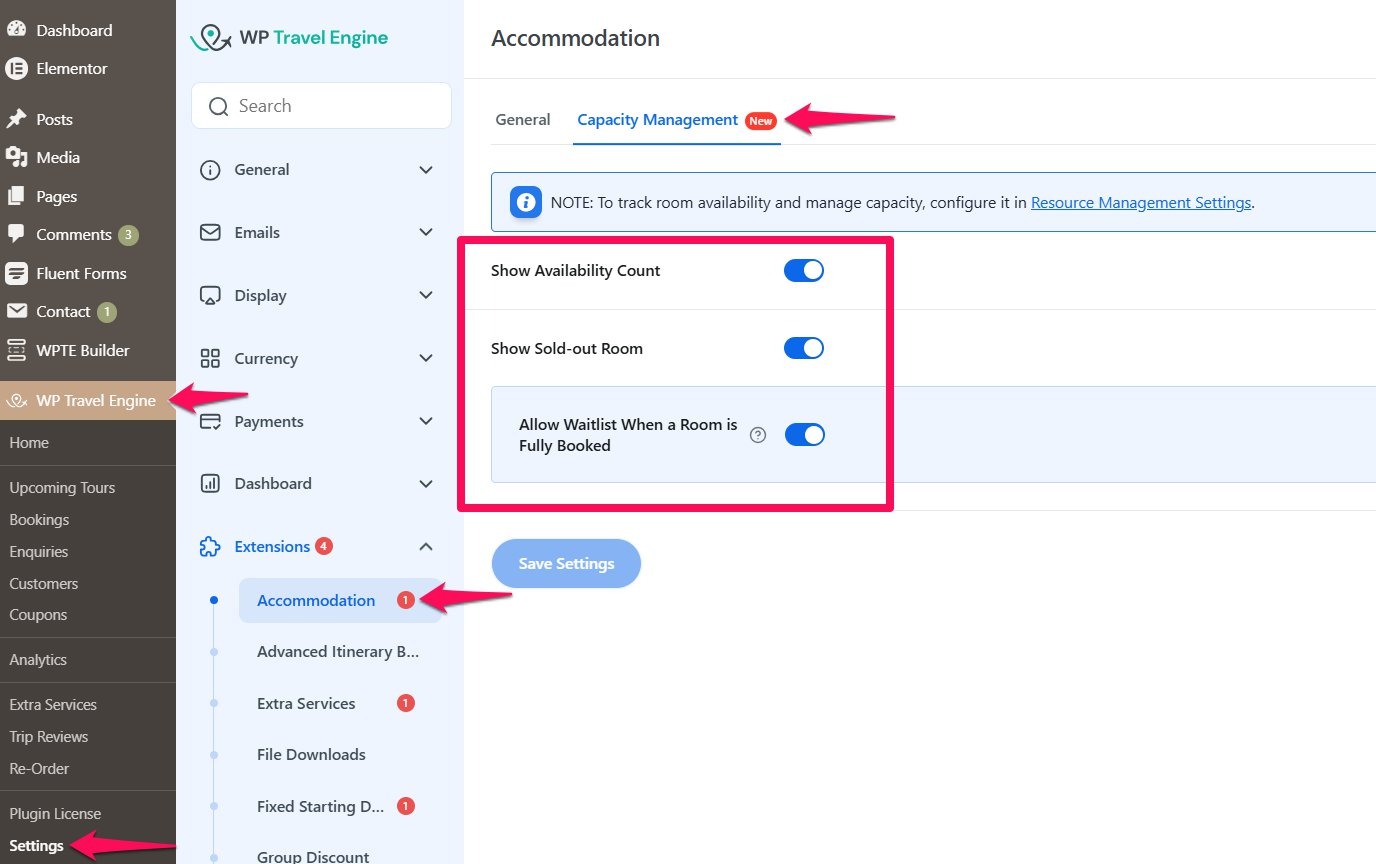1376x864 pixels.
Task: Toggle Allow Waitlist When Fully Booked switch
Action: [x=805, y=434]
